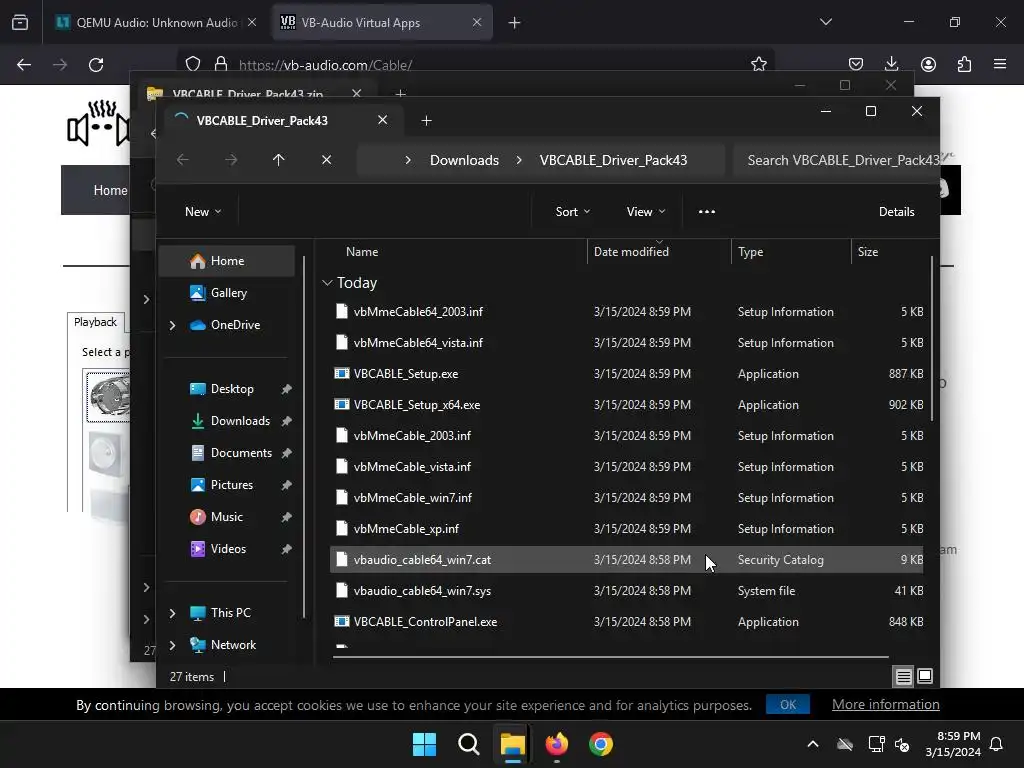Select vbMmeCable64_vista.inf file
Viewport: 1024px width, 768px height.
(626, 343)
